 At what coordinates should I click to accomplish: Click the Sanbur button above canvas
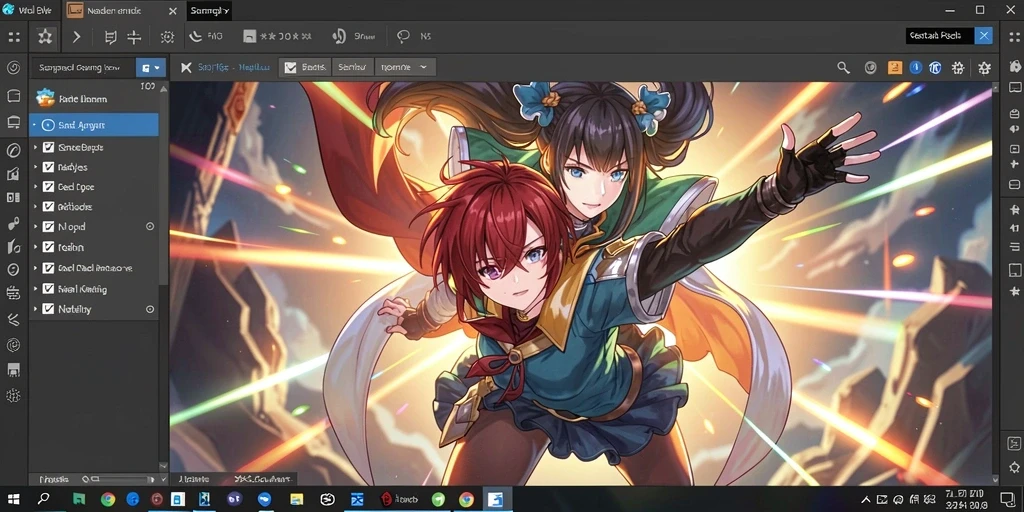[x=352, y=67]
